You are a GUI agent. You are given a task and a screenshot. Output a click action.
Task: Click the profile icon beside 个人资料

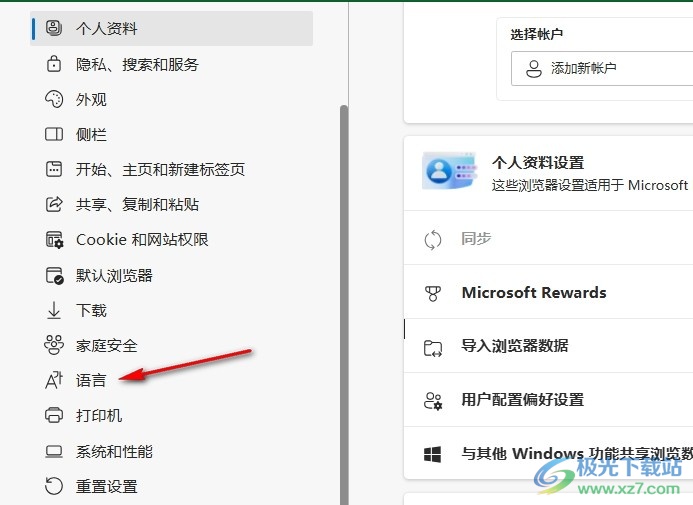click(x=54, y=28)
